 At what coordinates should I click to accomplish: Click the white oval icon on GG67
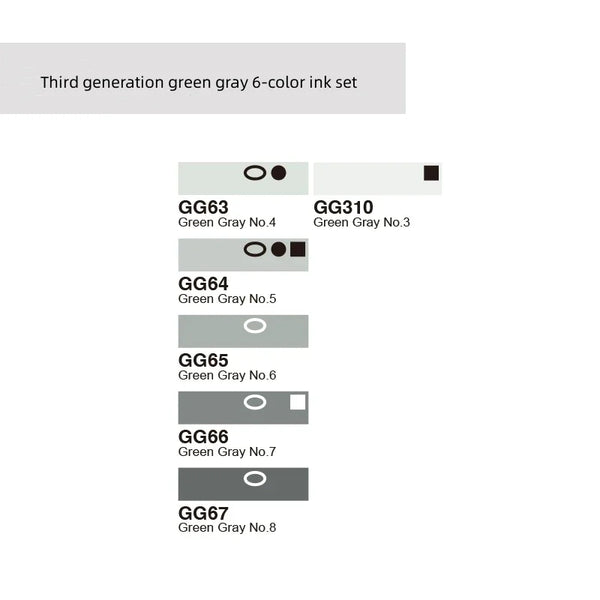[255, 479]
